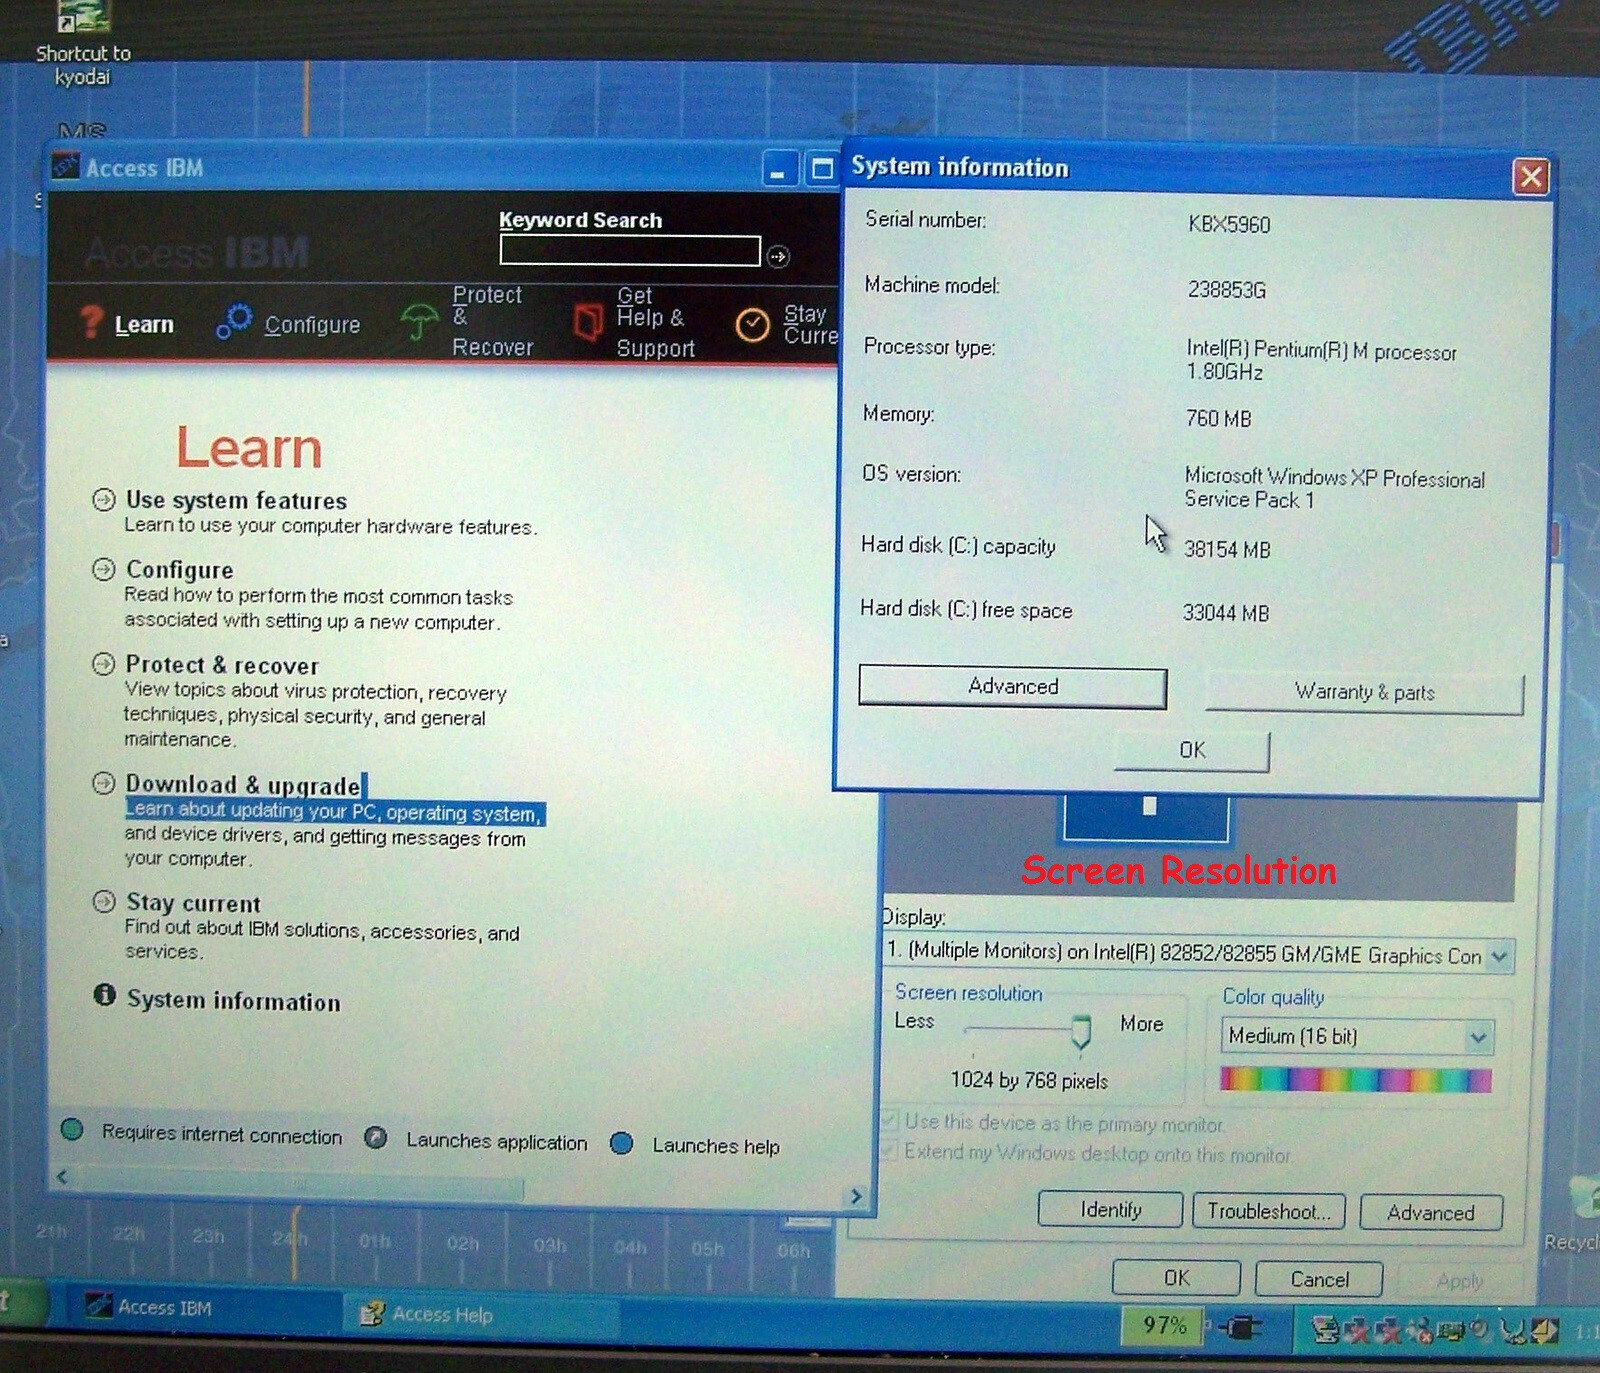Click the Launches application legend icon
Image resolution: width=1600 pixels, height=1373 pixels.
(376, 1137)
